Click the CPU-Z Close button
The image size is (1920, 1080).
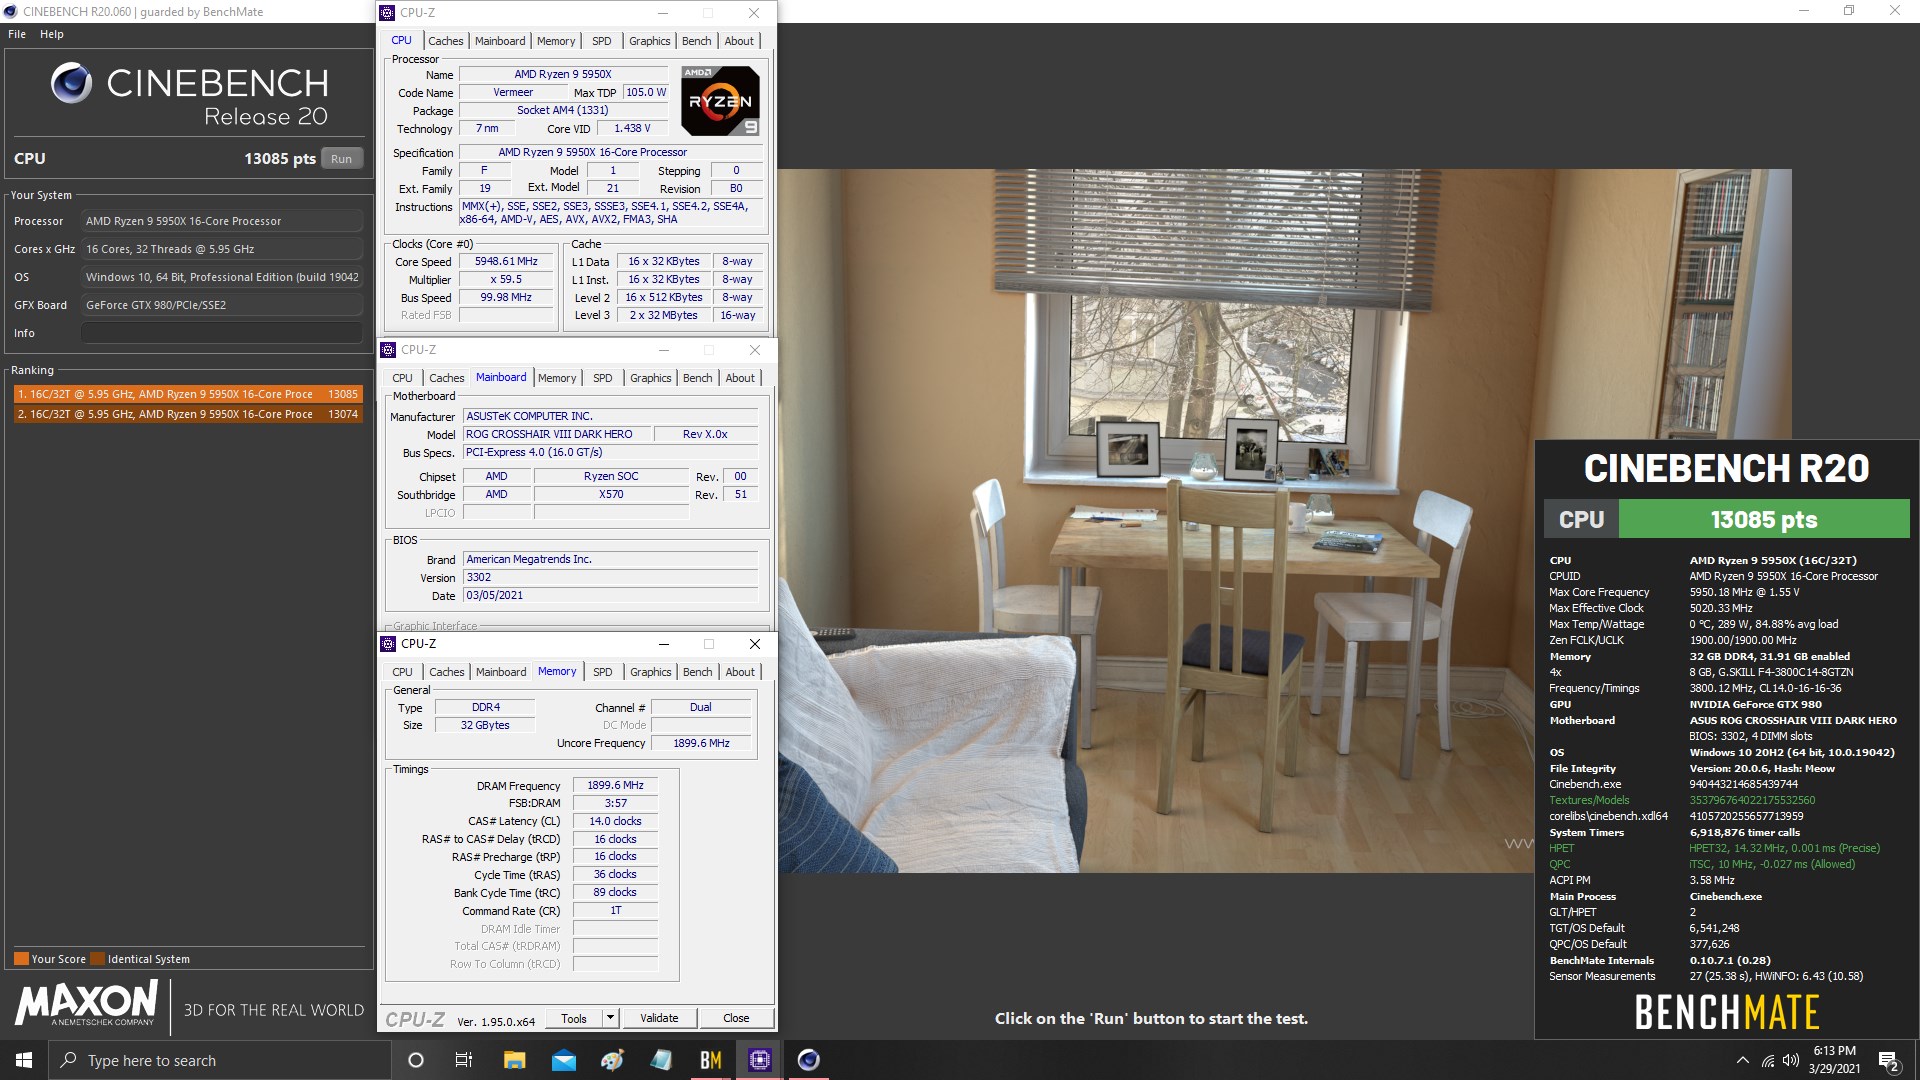click(736, 1018)
